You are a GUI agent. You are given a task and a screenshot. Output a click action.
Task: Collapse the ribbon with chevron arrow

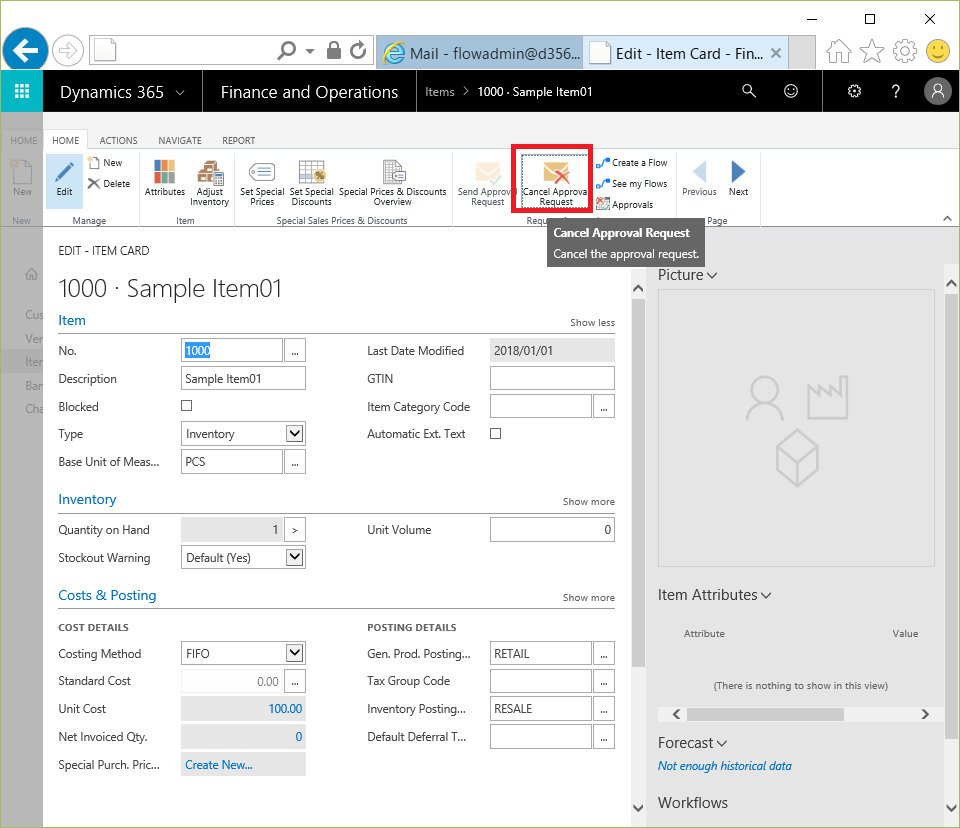coord(947,219)
